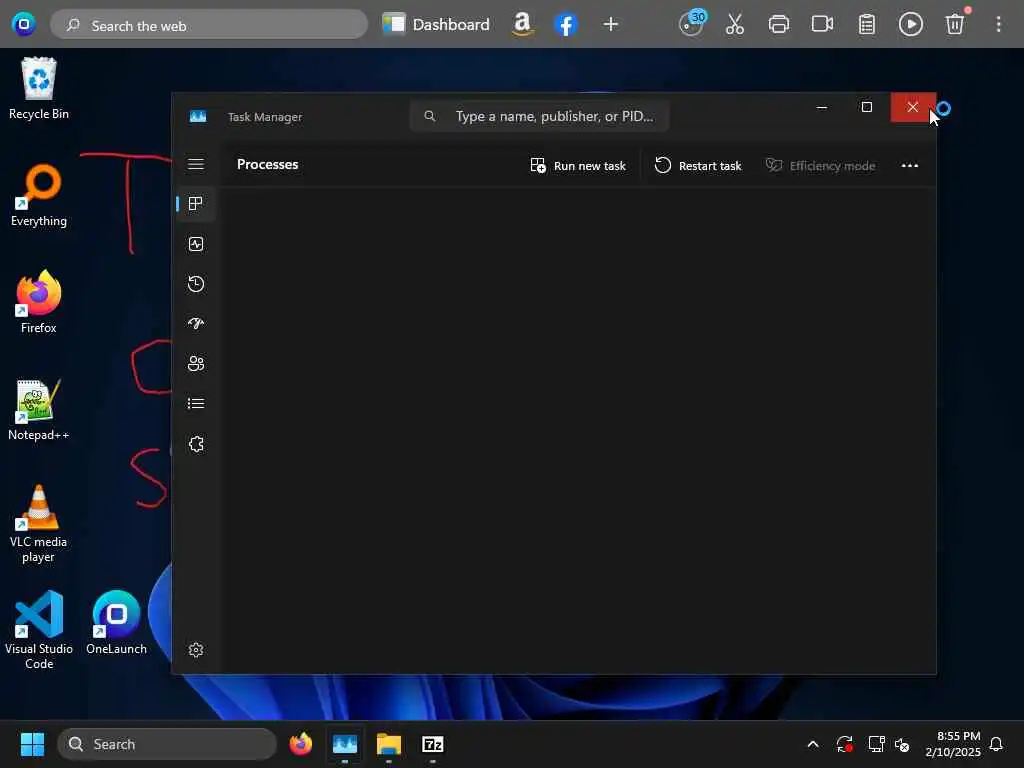Screen dimensions: 1024x768
Task: Select the VLC media player desktop shortcut
Action: [39, 524]
